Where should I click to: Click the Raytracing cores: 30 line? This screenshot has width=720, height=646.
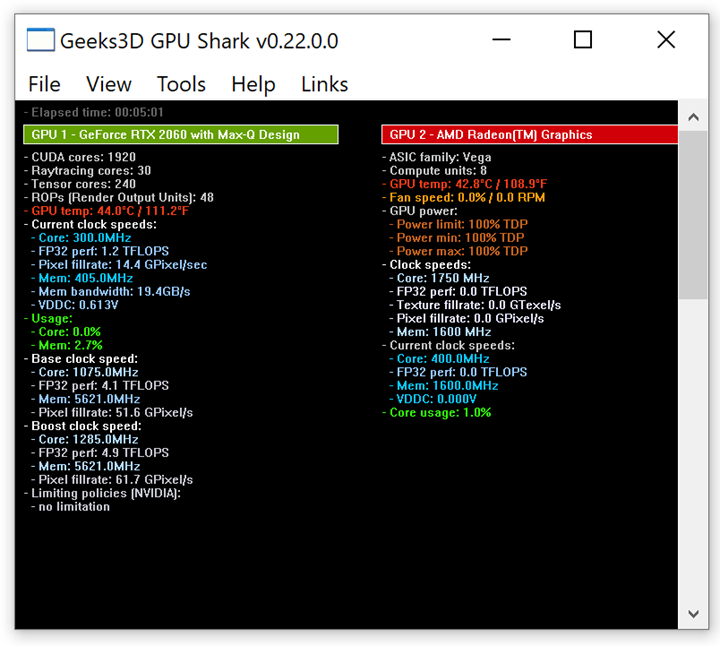pos(87,170)
